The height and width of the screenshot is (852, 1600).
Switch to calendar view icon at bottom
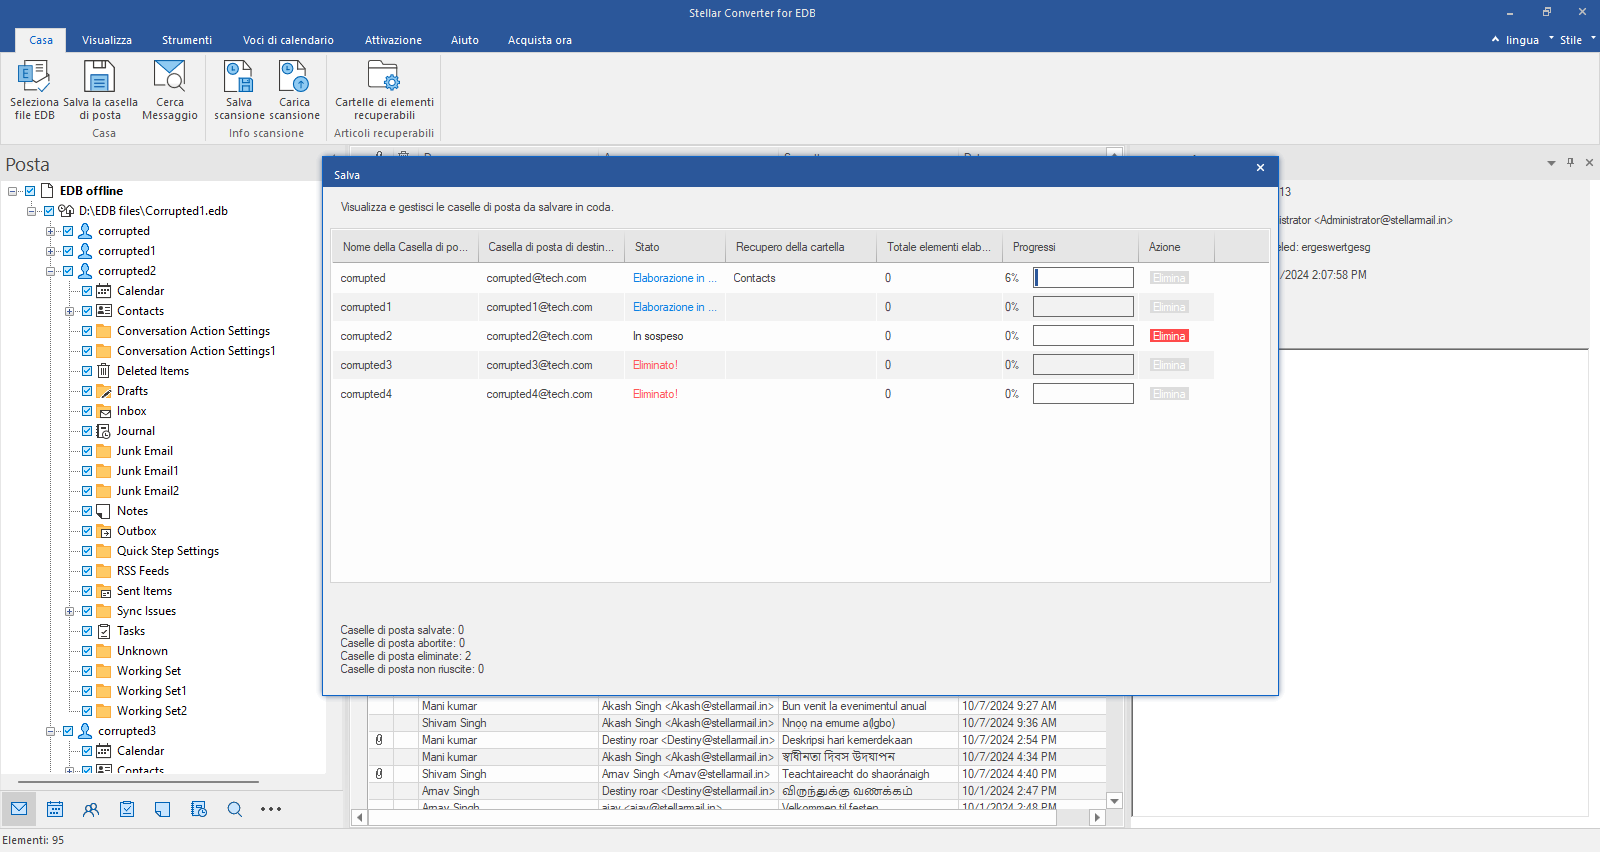tap(55, 809)
